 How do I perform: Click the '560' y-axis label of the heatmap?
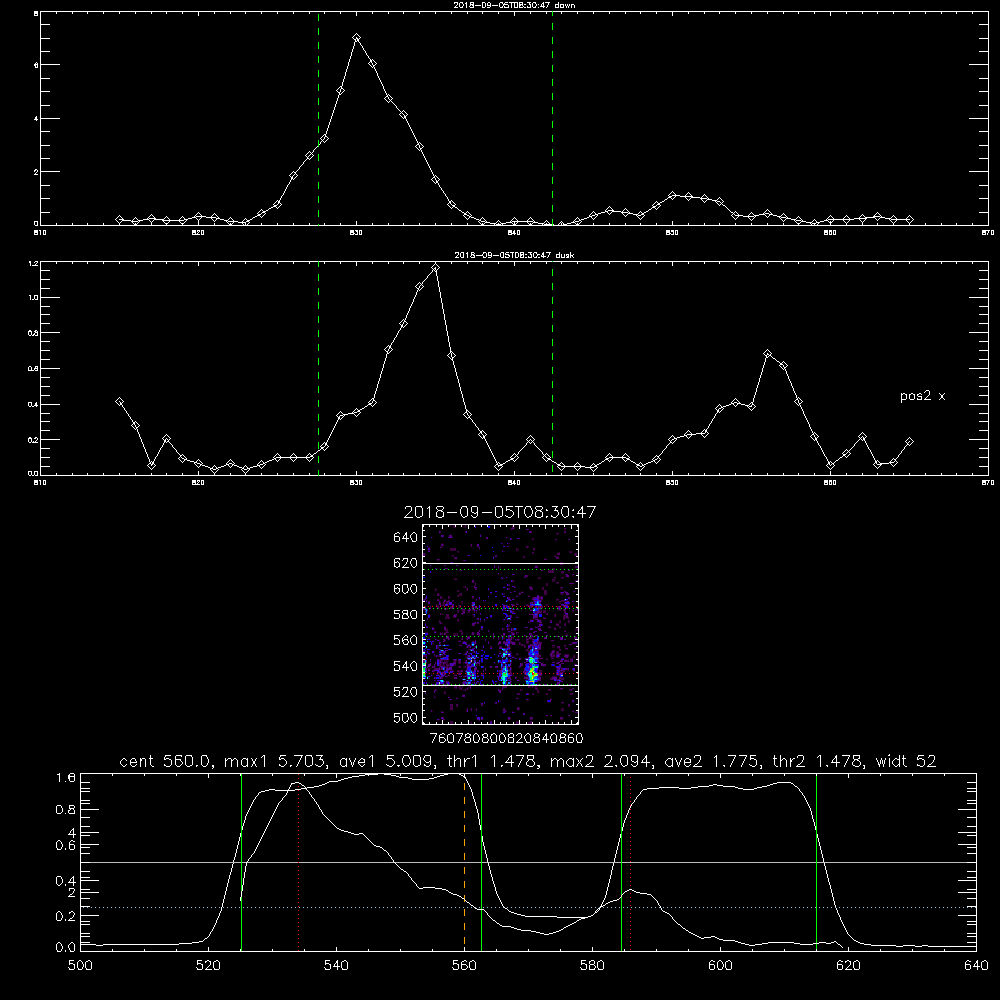click(x=406, y=640)
